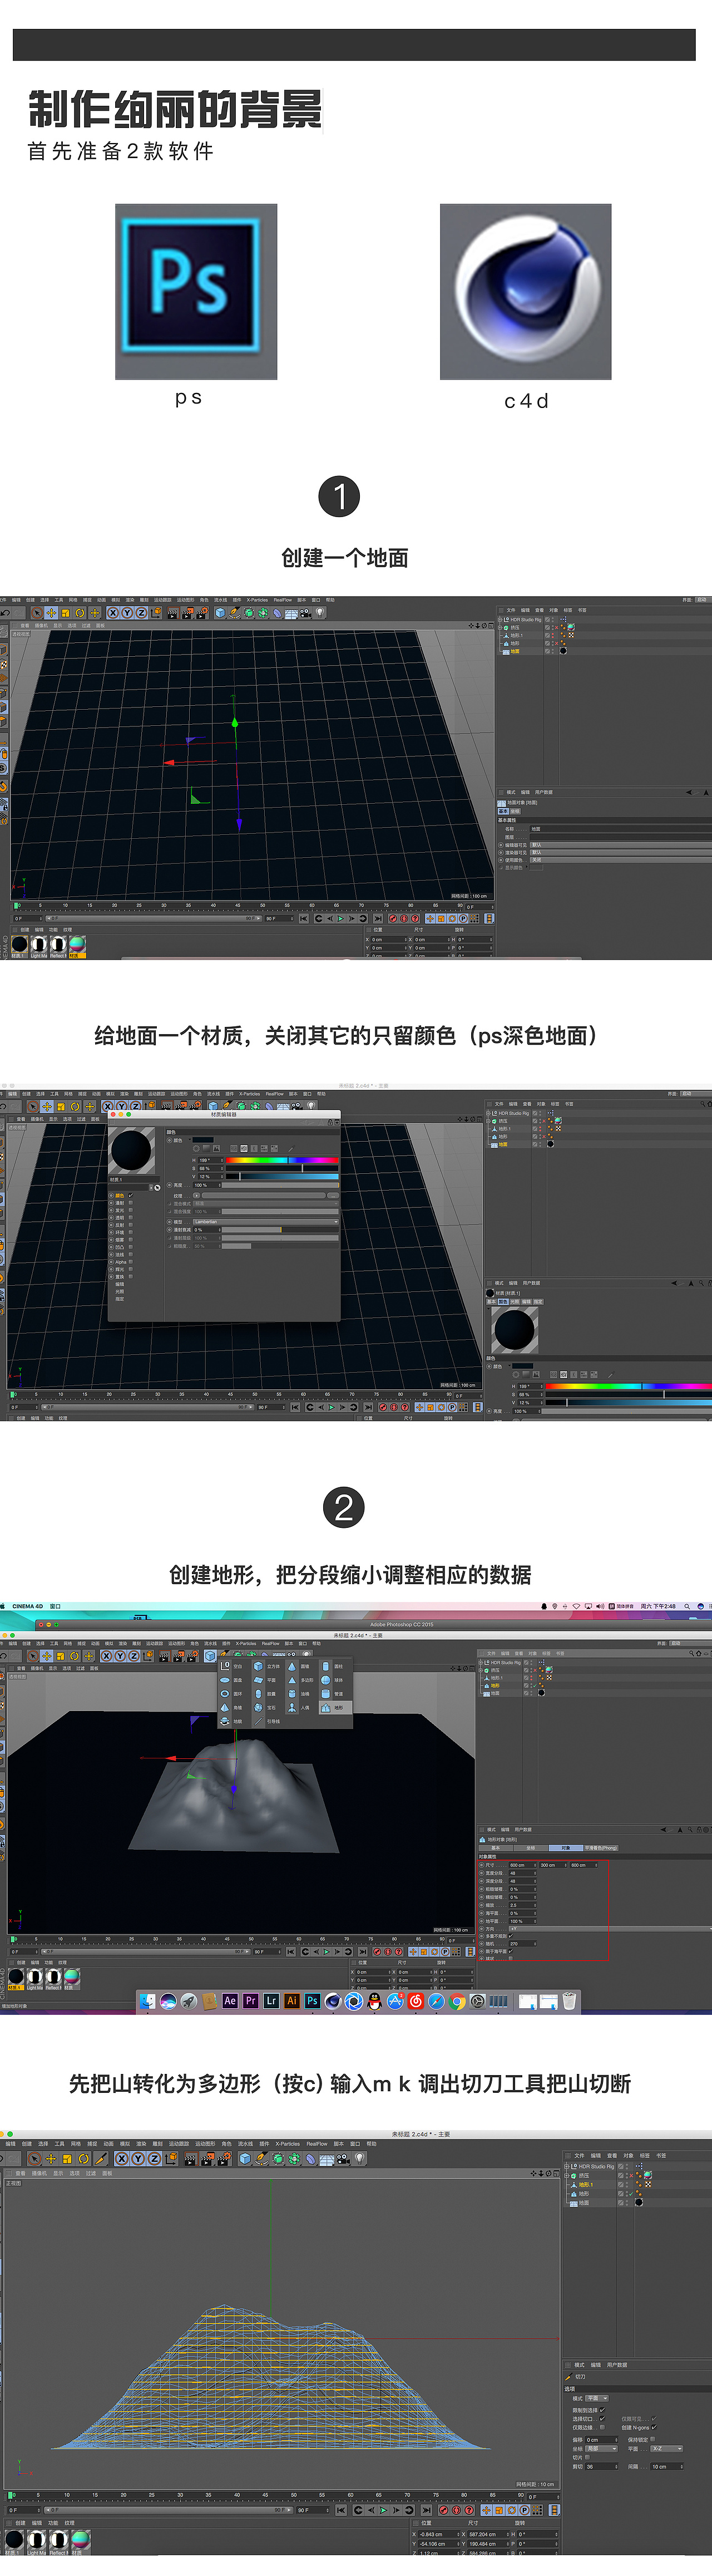
Task: Select Rotate tool in wireframe mountain screenshot toolbar
Action: 83,2159
